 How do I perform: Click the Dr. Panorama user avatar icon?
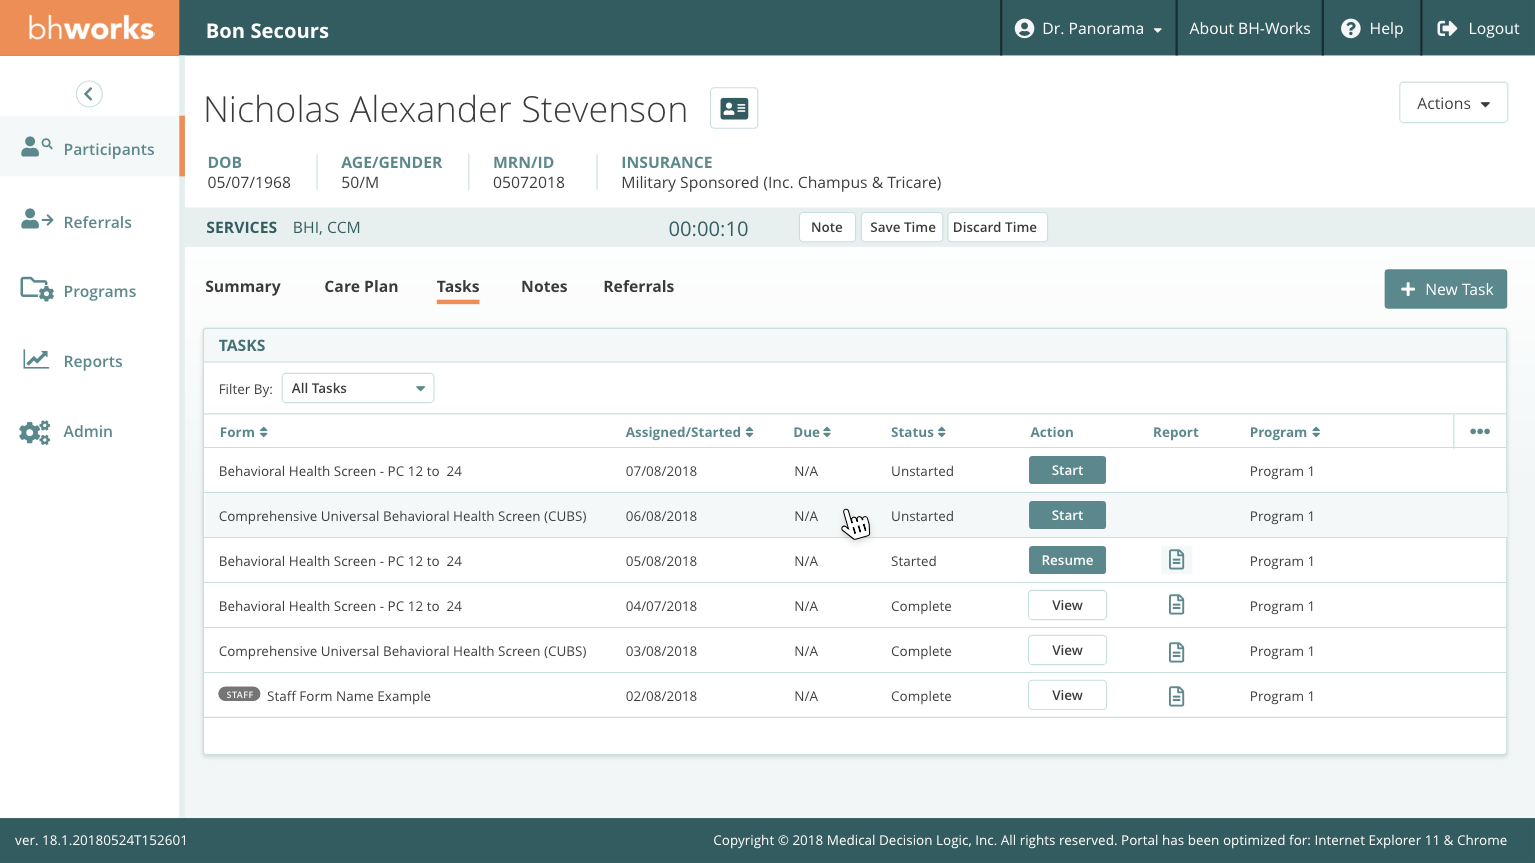tap(1024, 28)
